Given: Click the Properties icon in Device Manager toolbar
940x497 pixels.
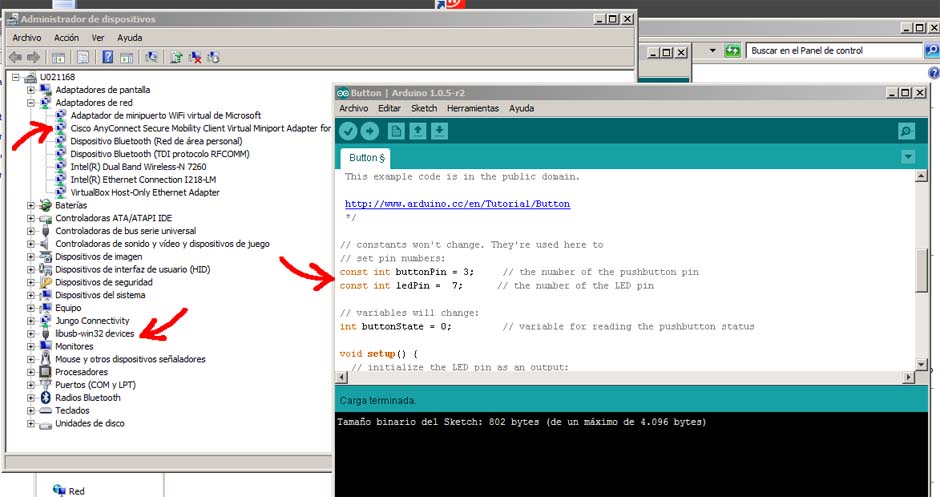Looking at the screenshot, I should 83,58.
